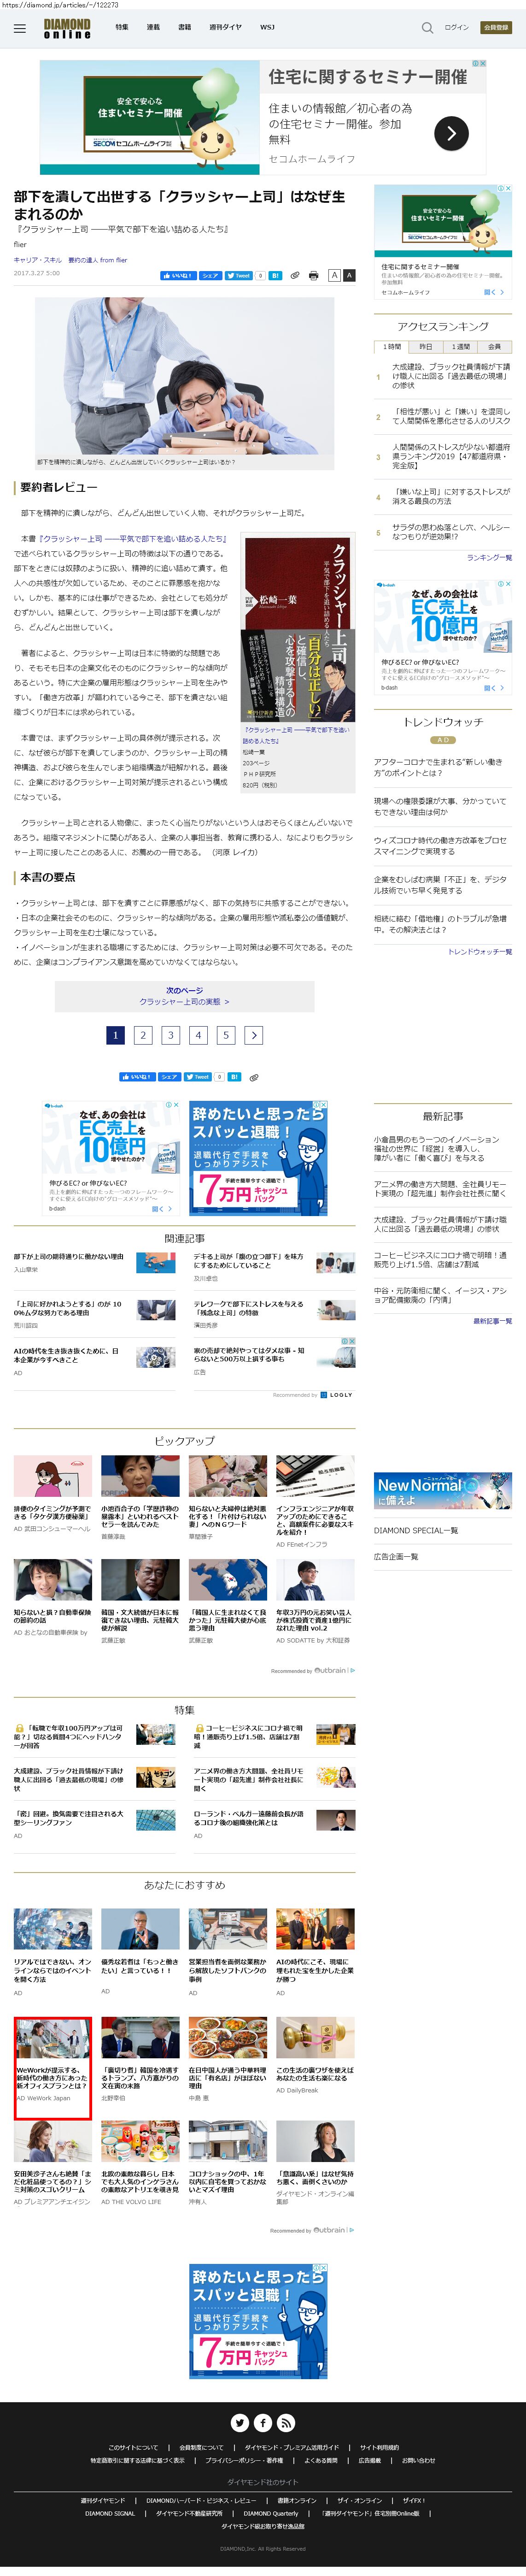Open the 特集 menu item

122,28
